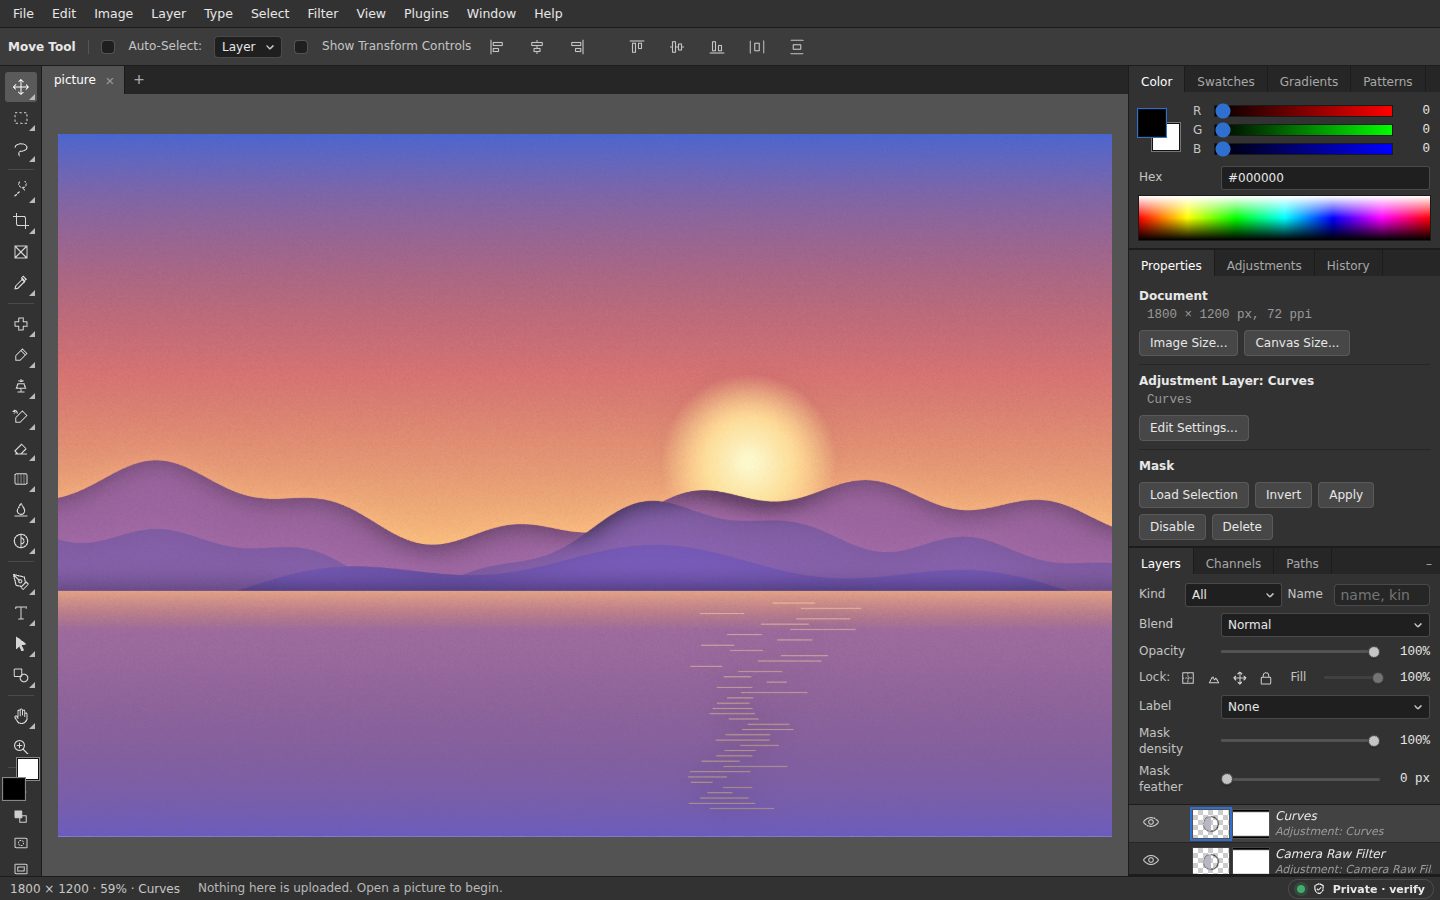Select the Healing Brush tool
The height and width of the screenshot is (900, 1440).
[x=20, y=324]
